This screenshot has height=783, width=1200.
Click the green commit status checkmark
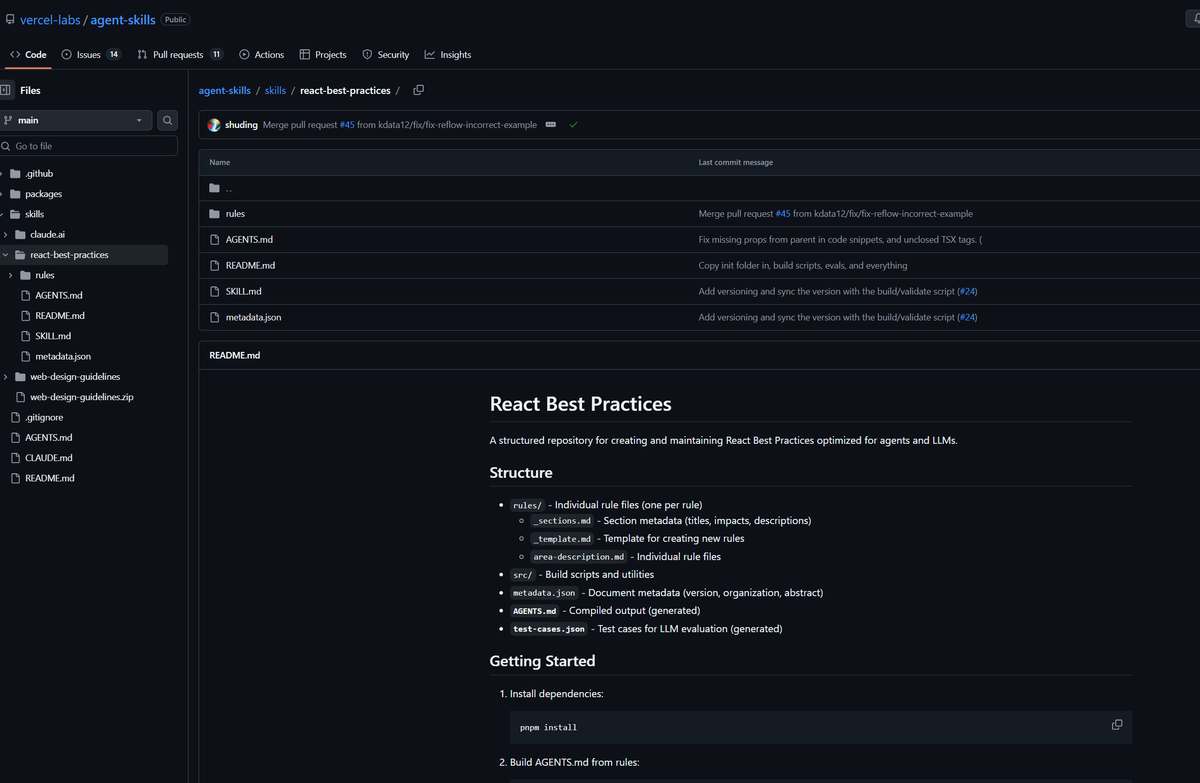point(574,125)
